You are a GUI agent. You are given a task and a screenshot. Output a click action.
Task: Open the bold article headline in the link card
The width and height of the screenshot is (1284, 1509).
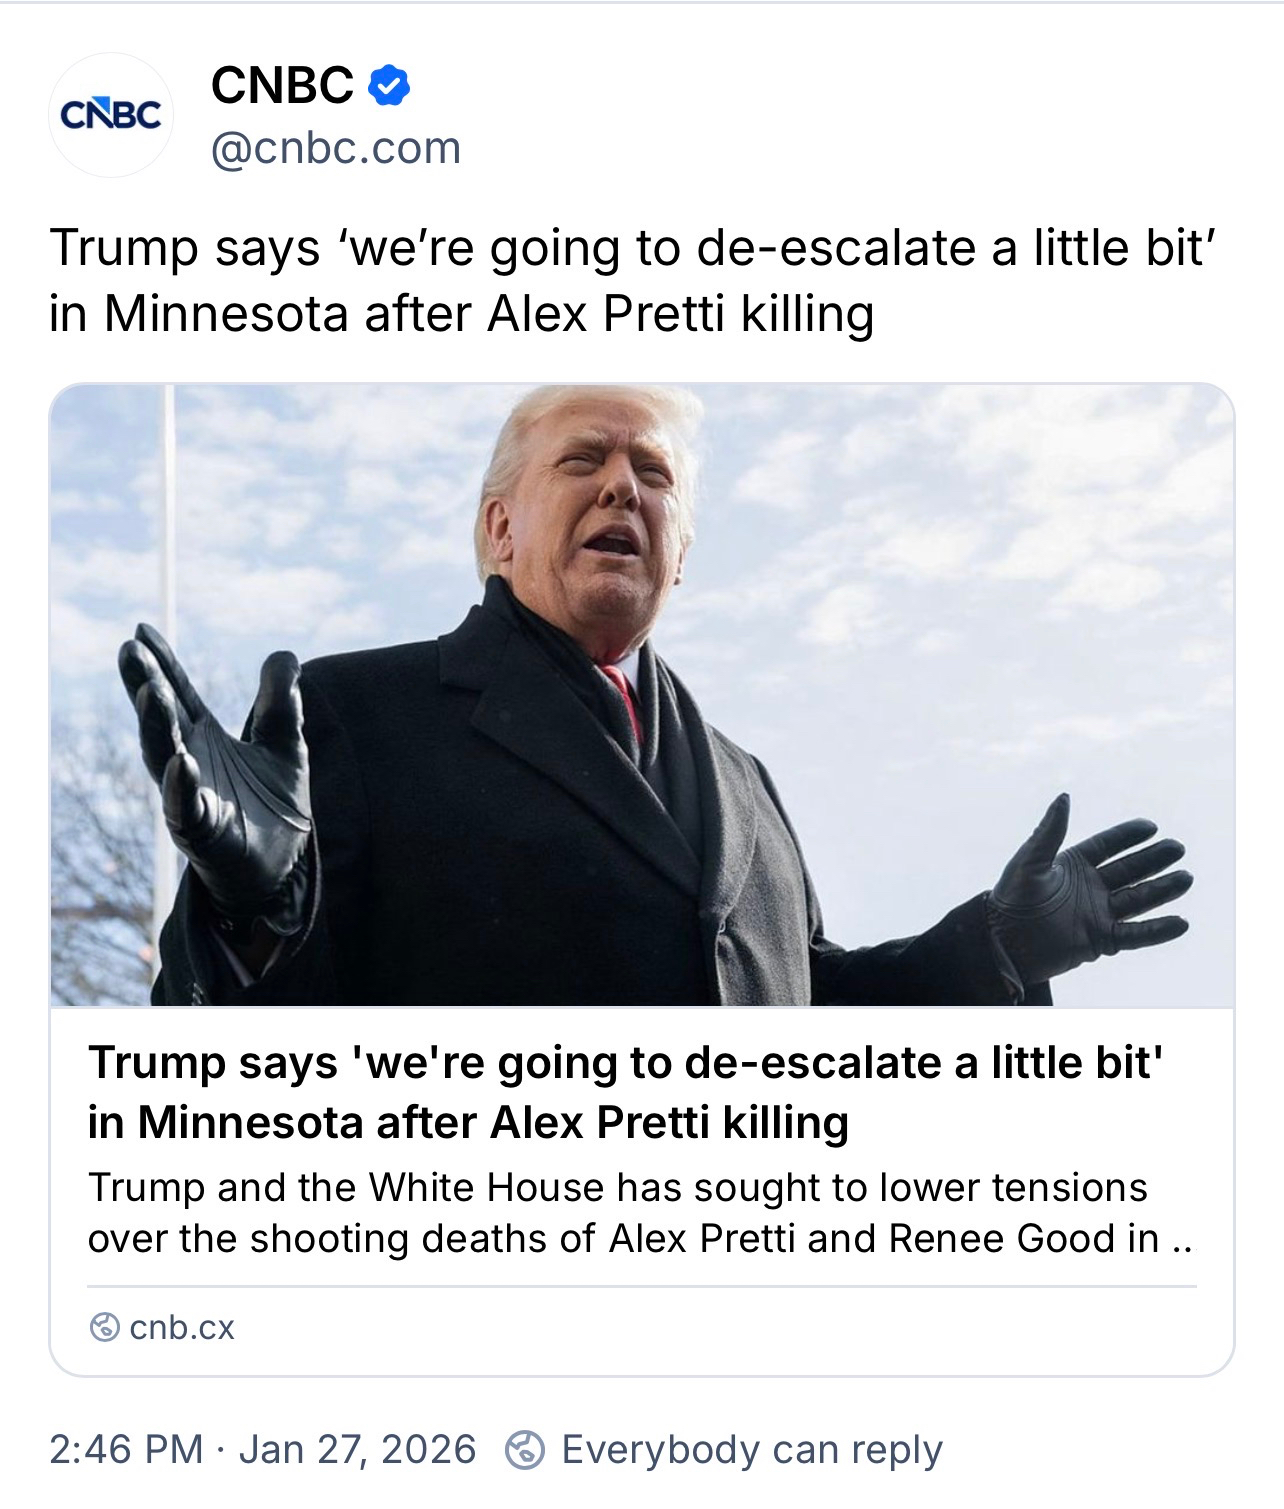coord(625,1092)
